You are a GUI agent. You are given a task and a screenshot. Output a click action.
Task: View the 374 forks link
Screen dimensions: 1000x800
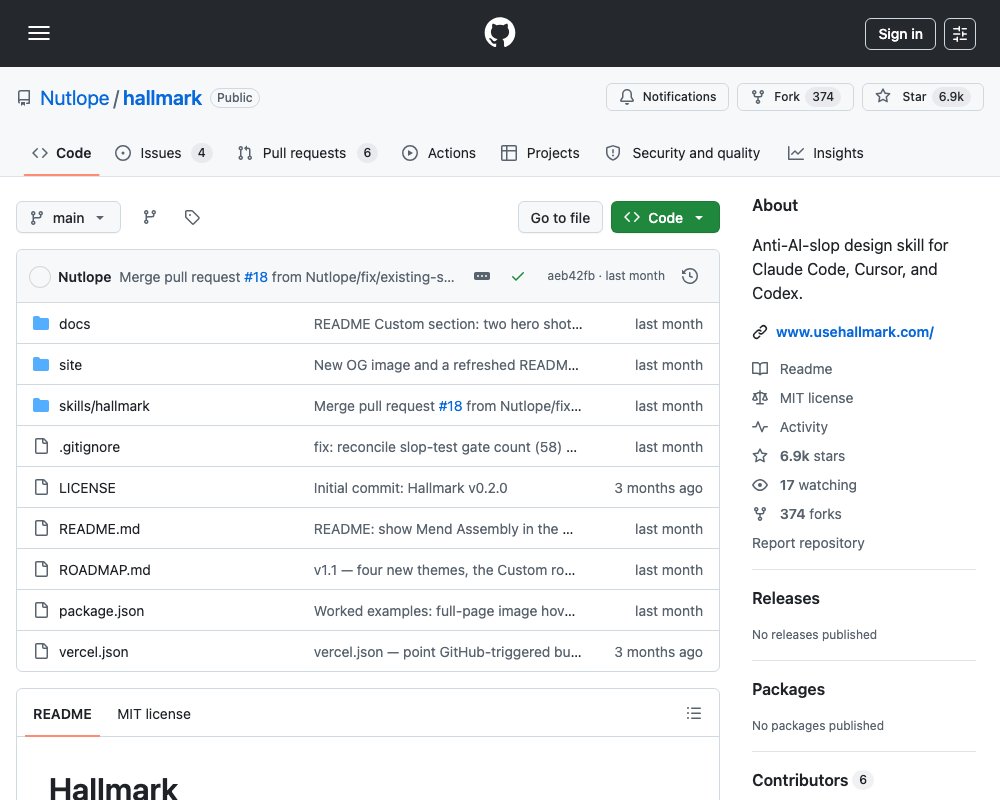pos(797,514)
